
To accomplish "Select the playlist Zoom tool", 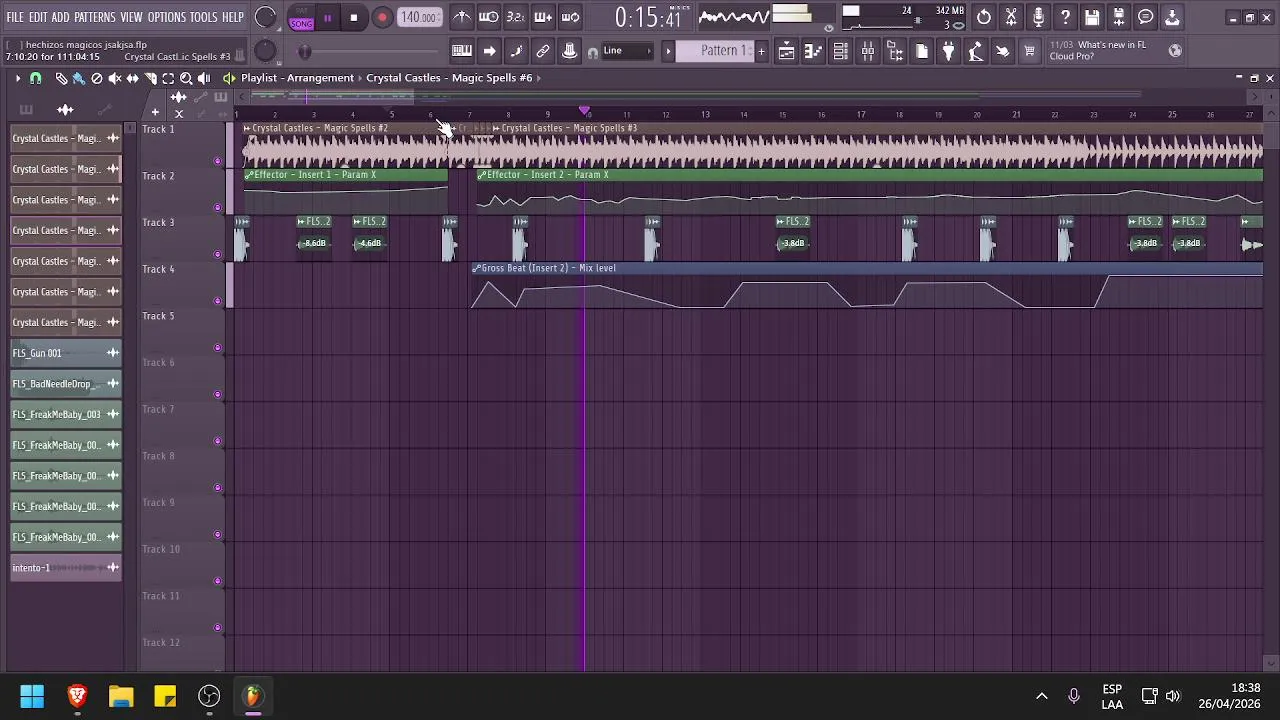I will click(186, 78).
